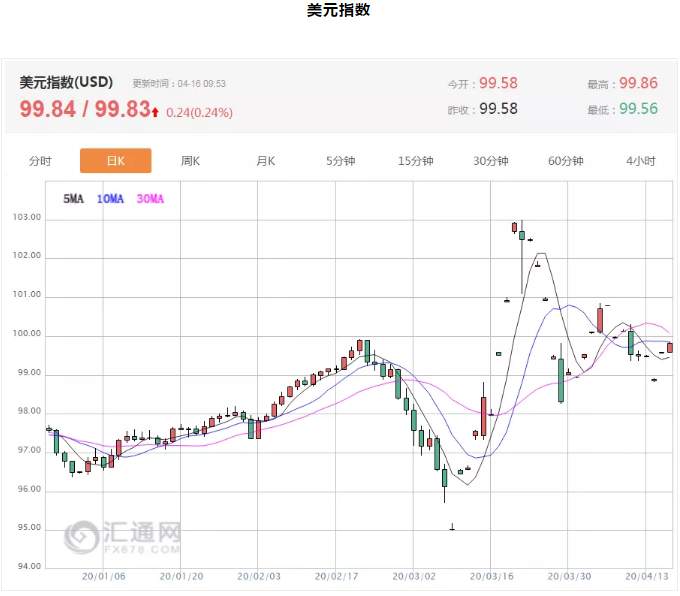This screenshot has height=596, width=680.
Task: Switch to the 60分钟 chart tab
Action: (x=566, y=161)
